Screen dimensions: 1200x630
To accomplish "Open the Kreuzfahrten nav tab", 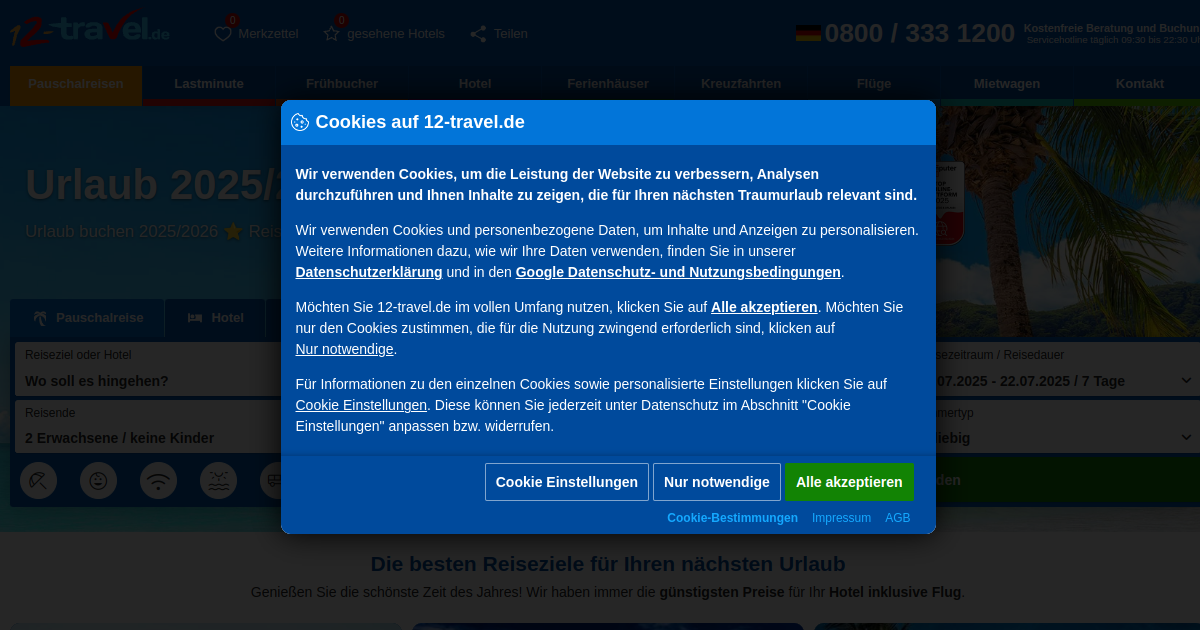I will click(741, 84).
